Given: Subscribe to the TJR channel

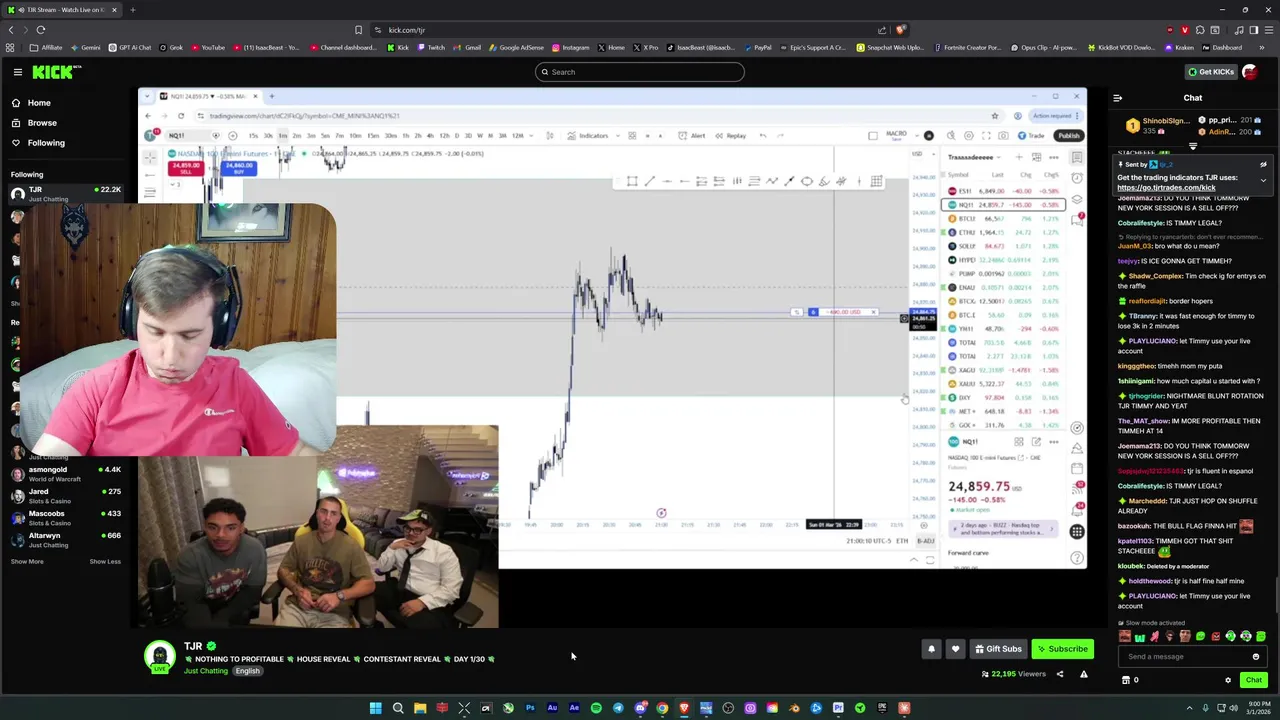Looking at the screenshot, I should 1062,649.
